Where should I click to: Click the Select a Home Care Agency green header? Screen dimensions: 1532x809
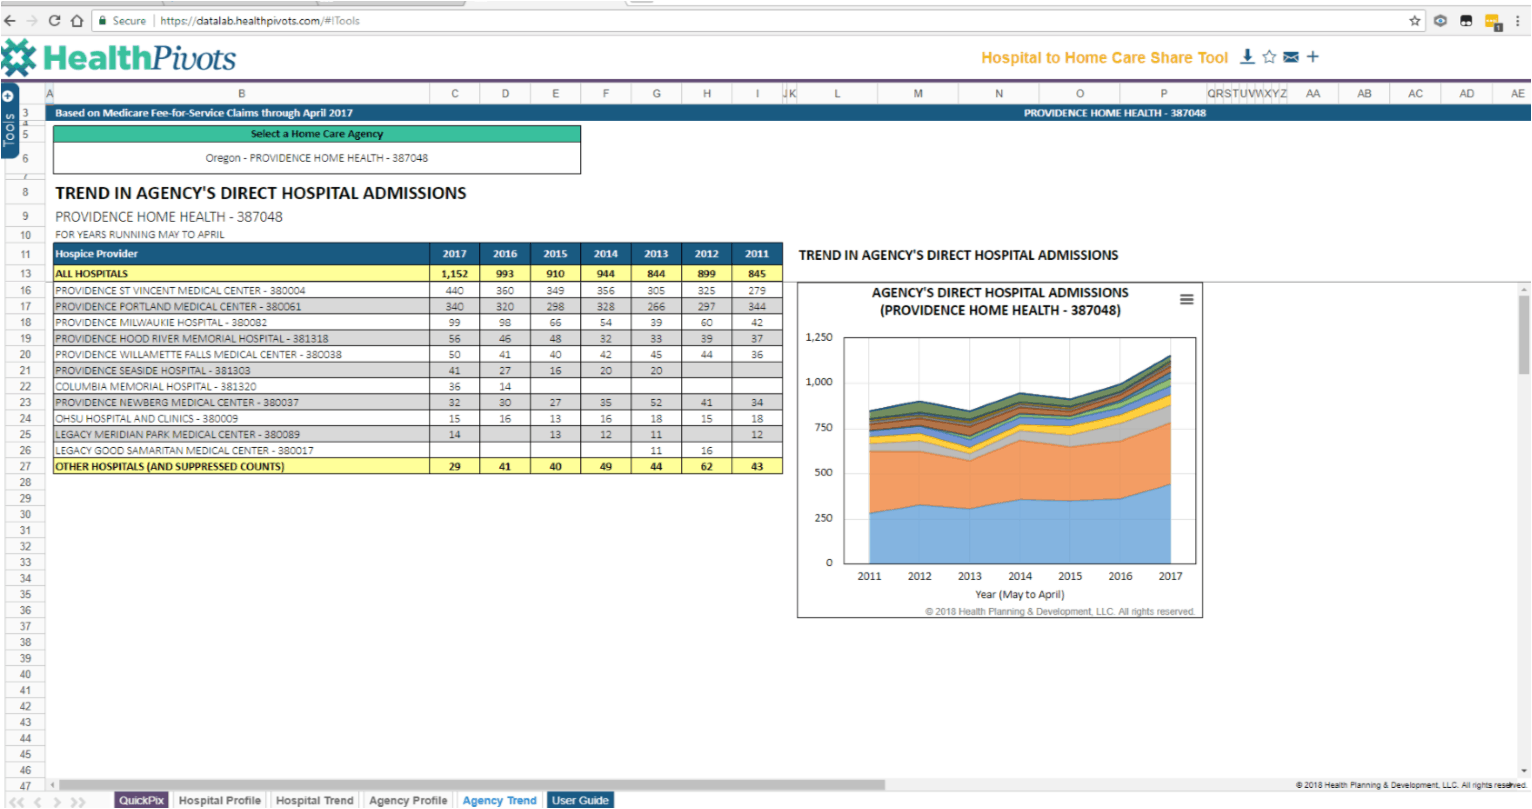click(317, 134)
